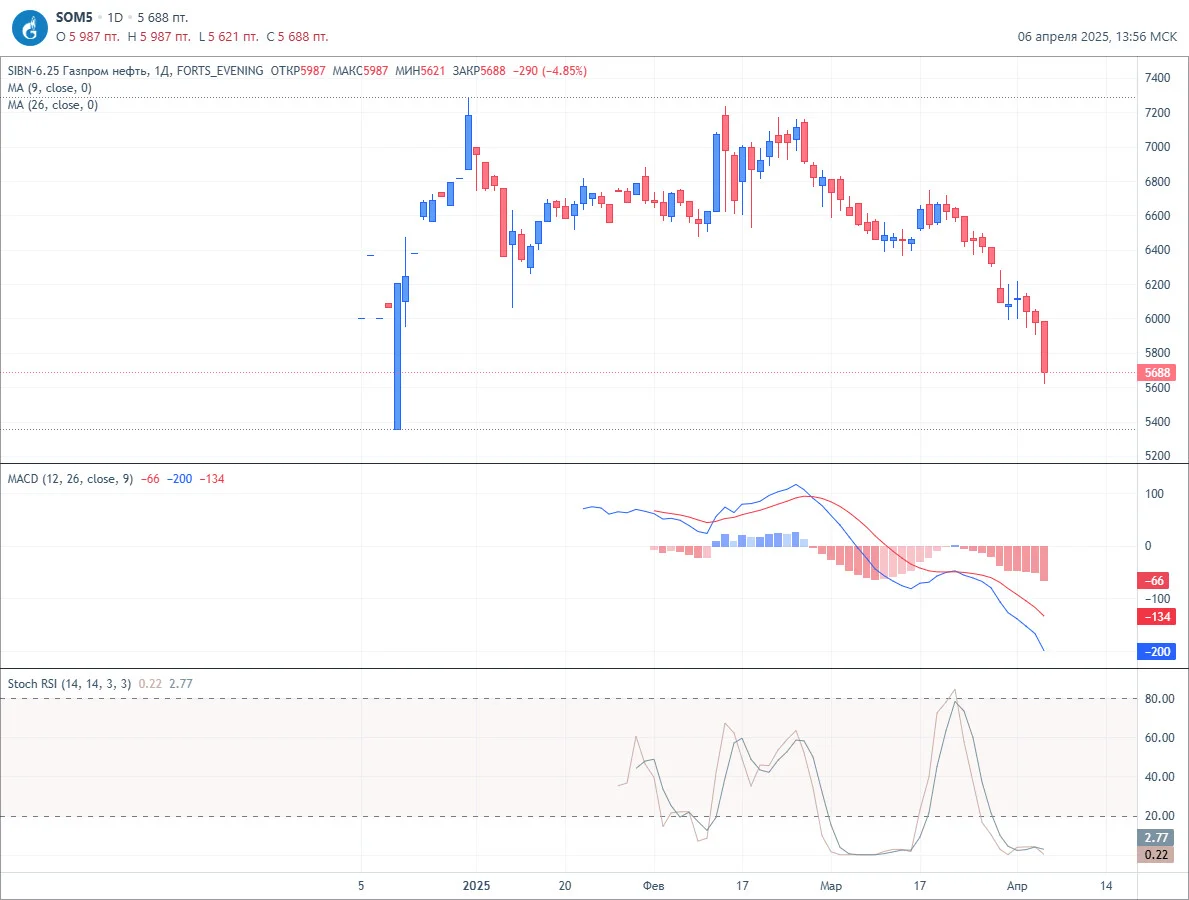Open the Stoch RSI (14, 14, 3, 3) legend

tap(69, 684)
